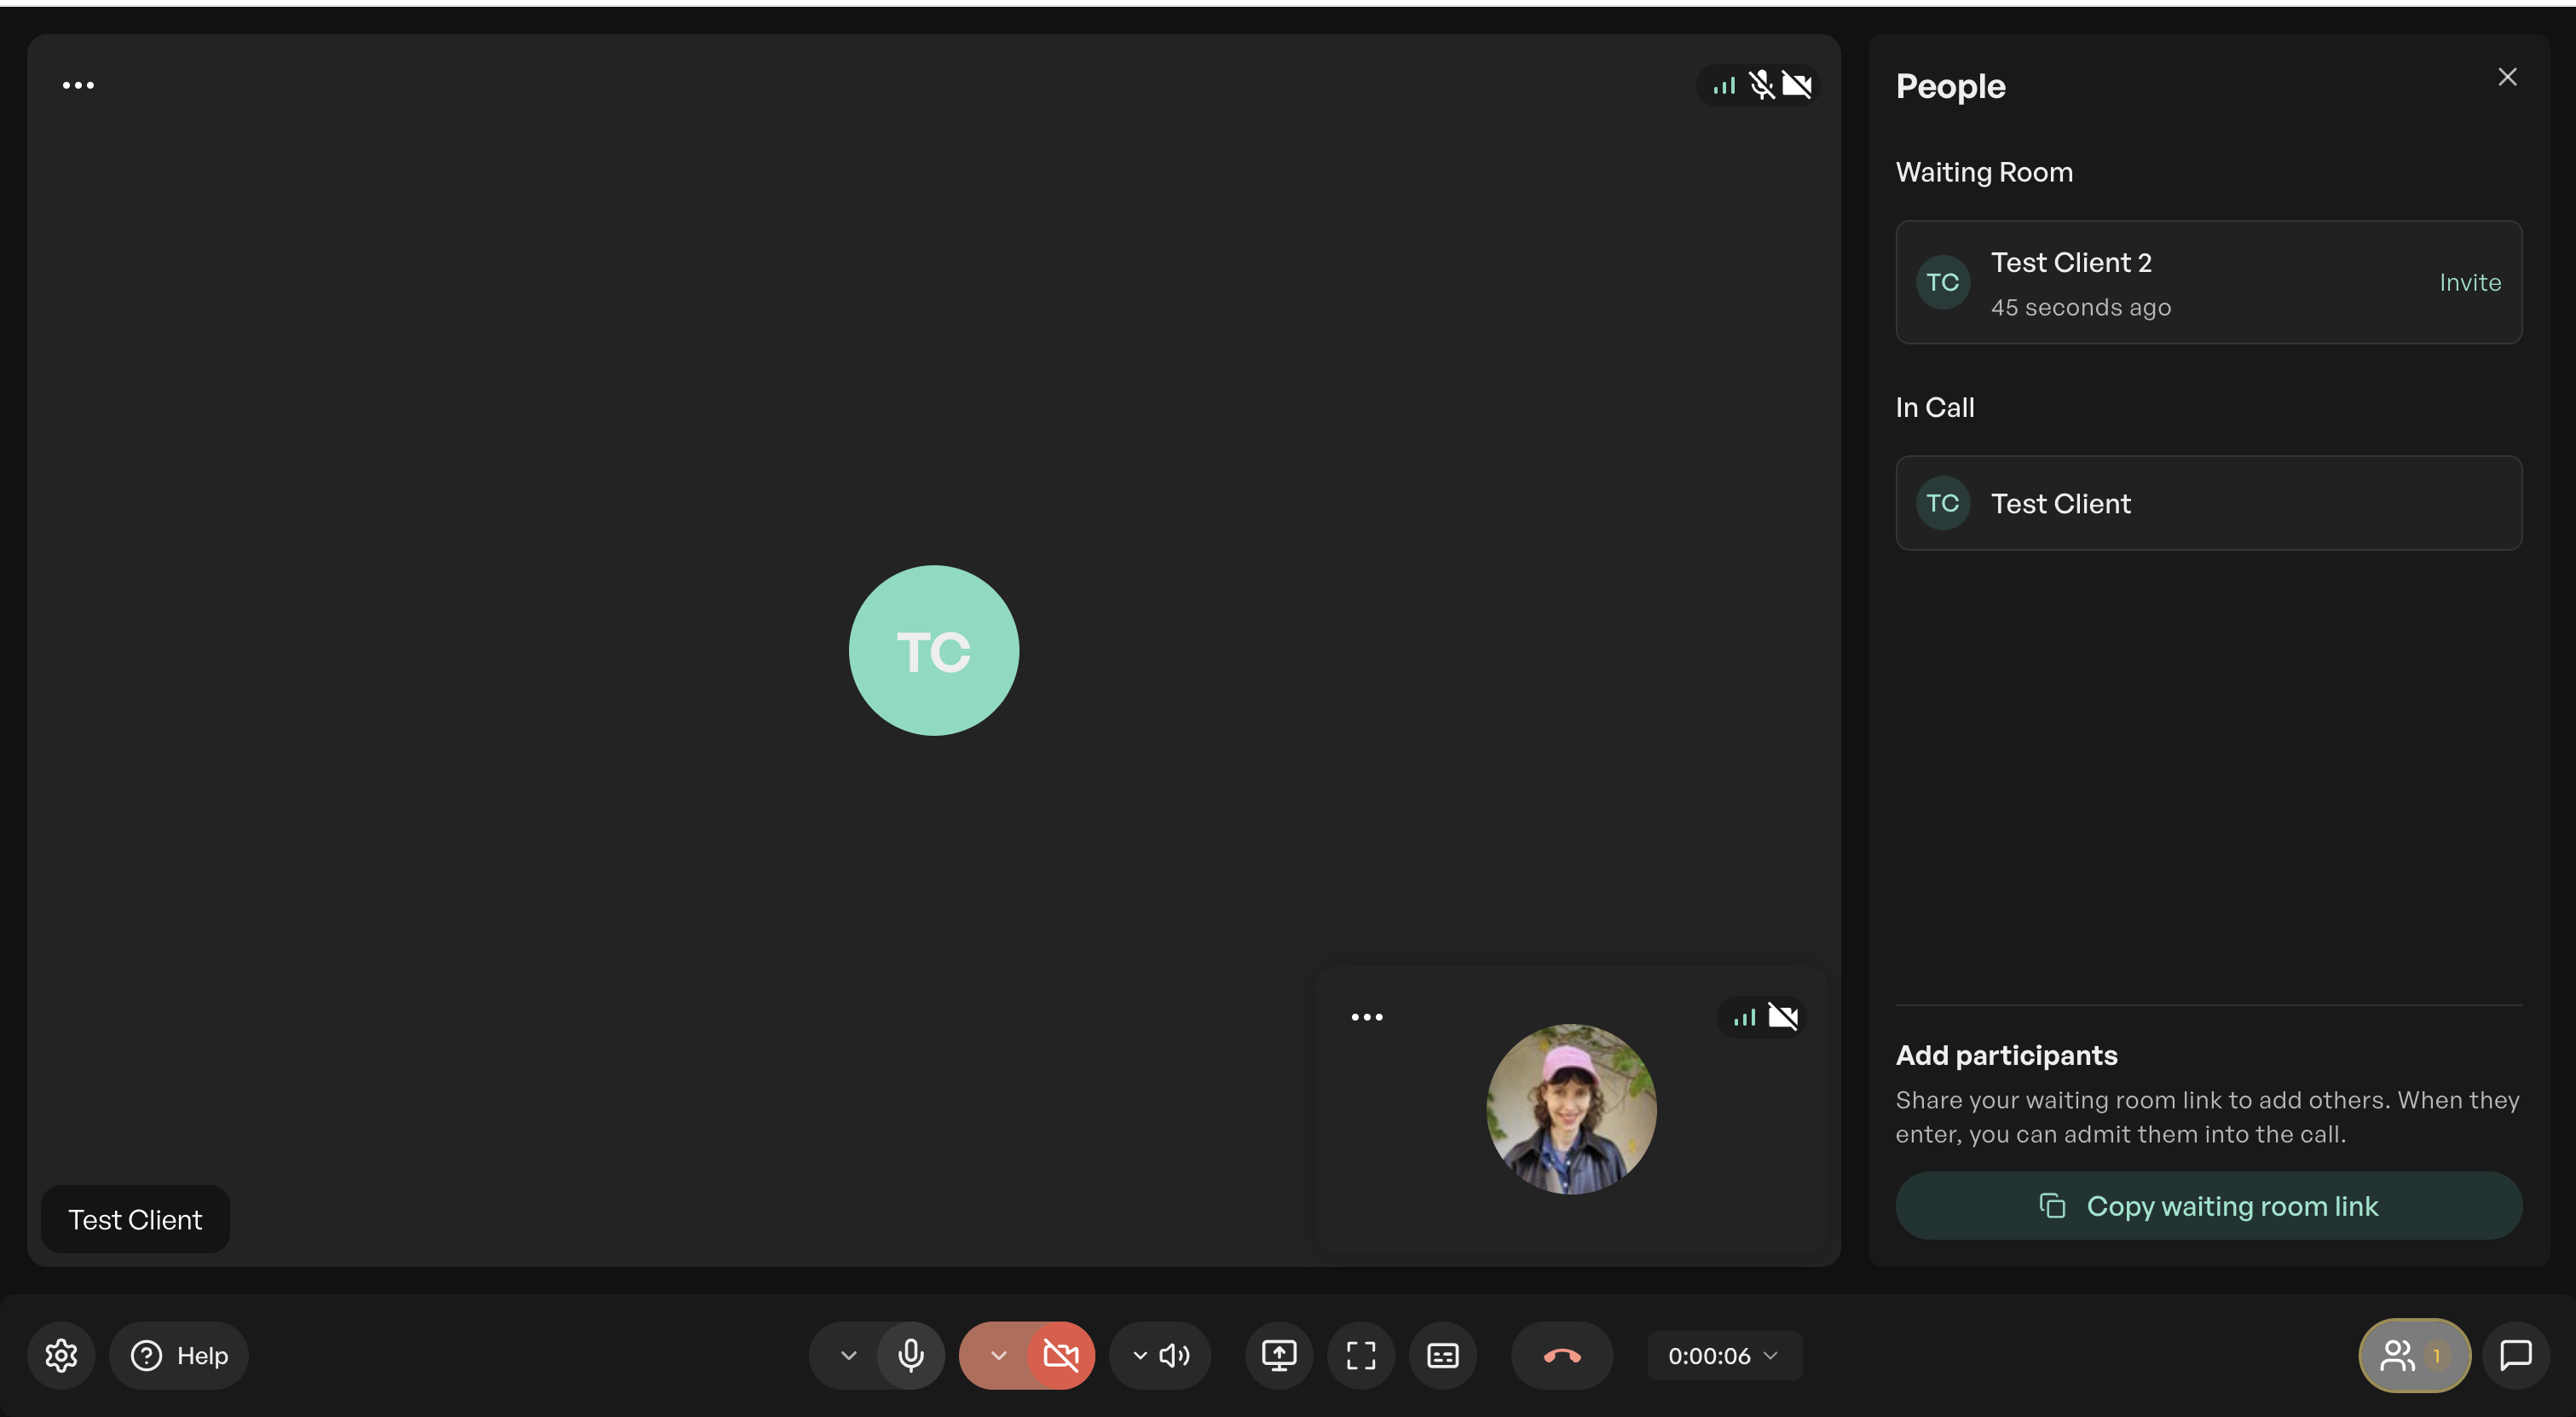
Task: Open the chat panel
Action: pos(2516,1356)
